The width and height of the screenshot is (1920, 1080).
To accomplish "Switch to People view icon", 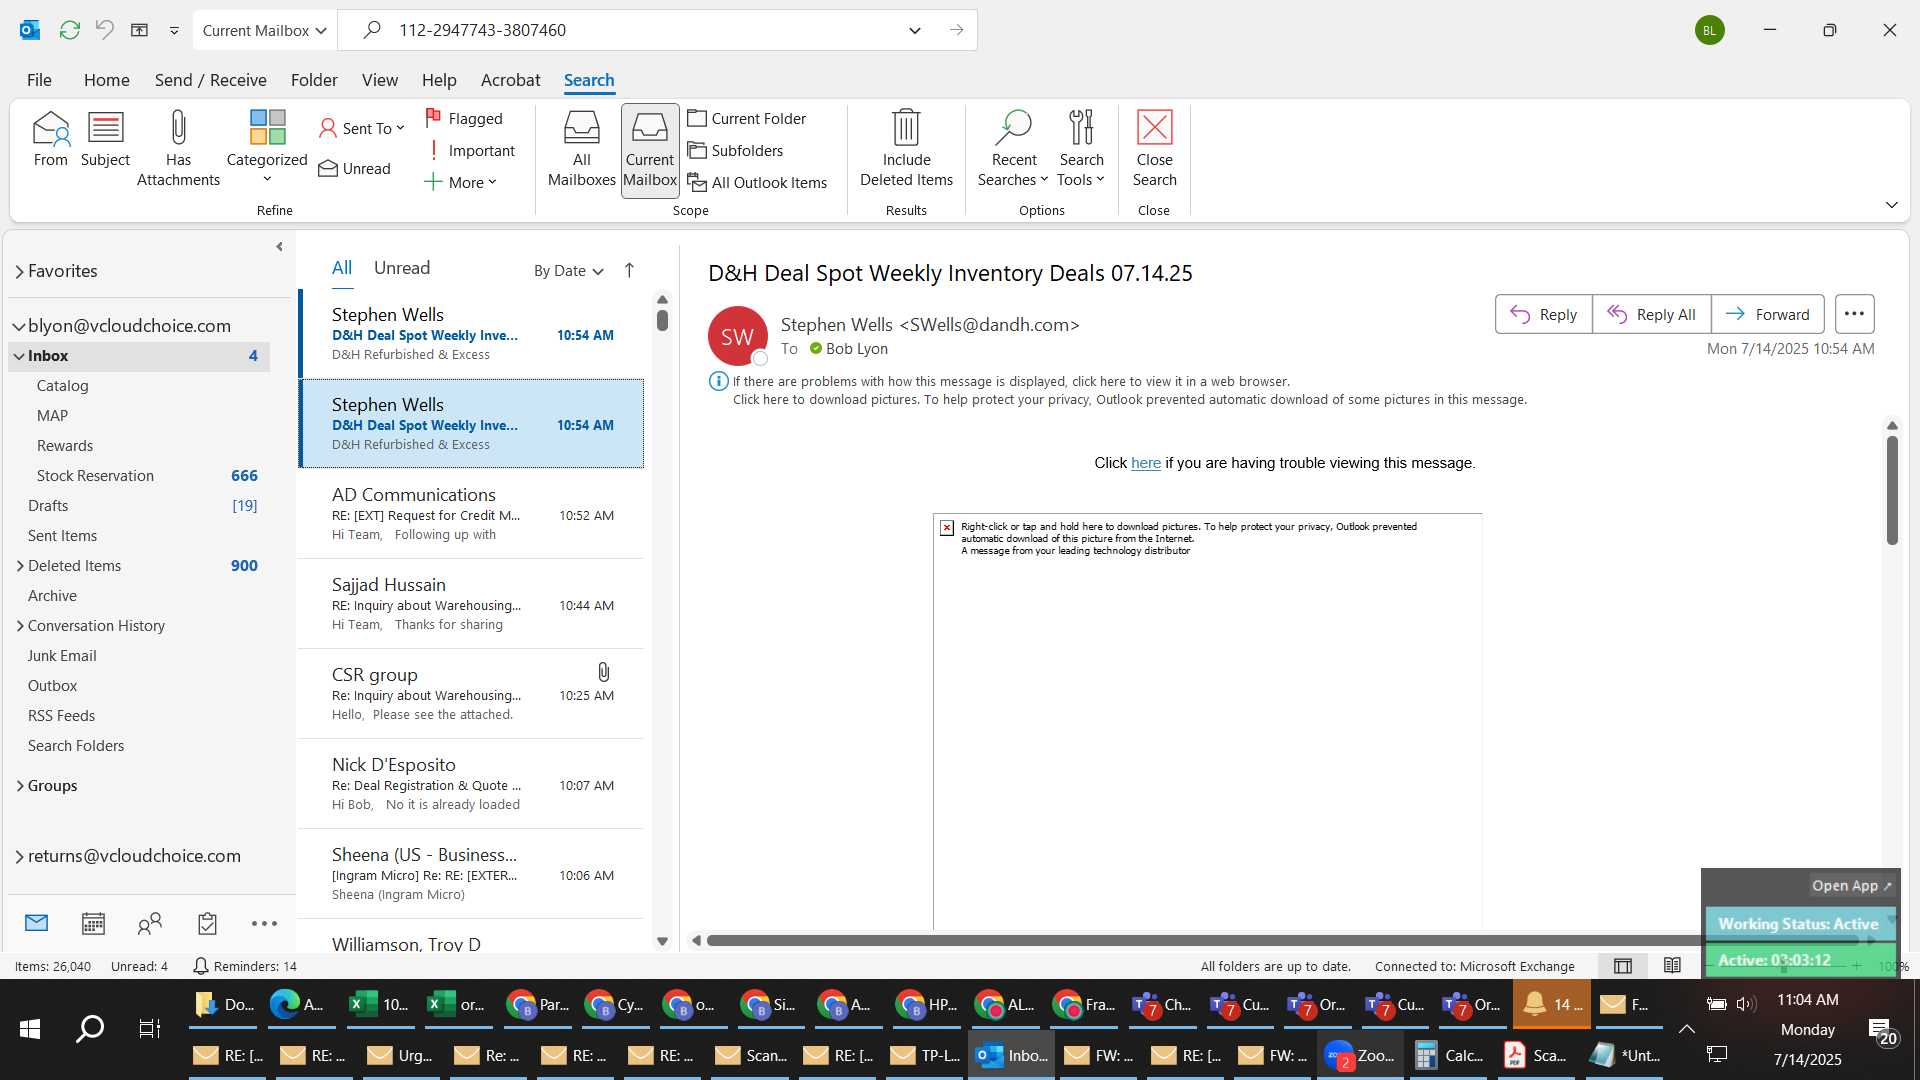I will tap(150, 923).
